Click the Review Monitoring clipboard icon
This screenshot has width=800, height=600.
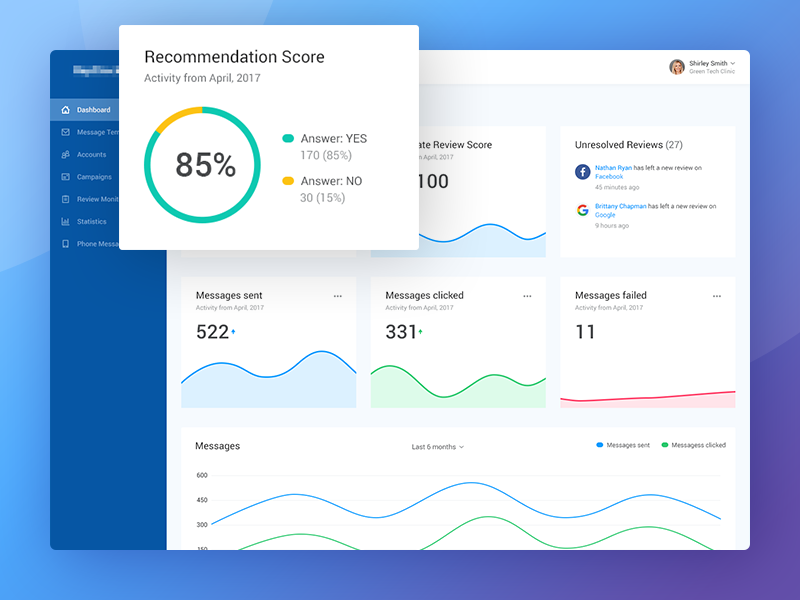pos(65,199)
